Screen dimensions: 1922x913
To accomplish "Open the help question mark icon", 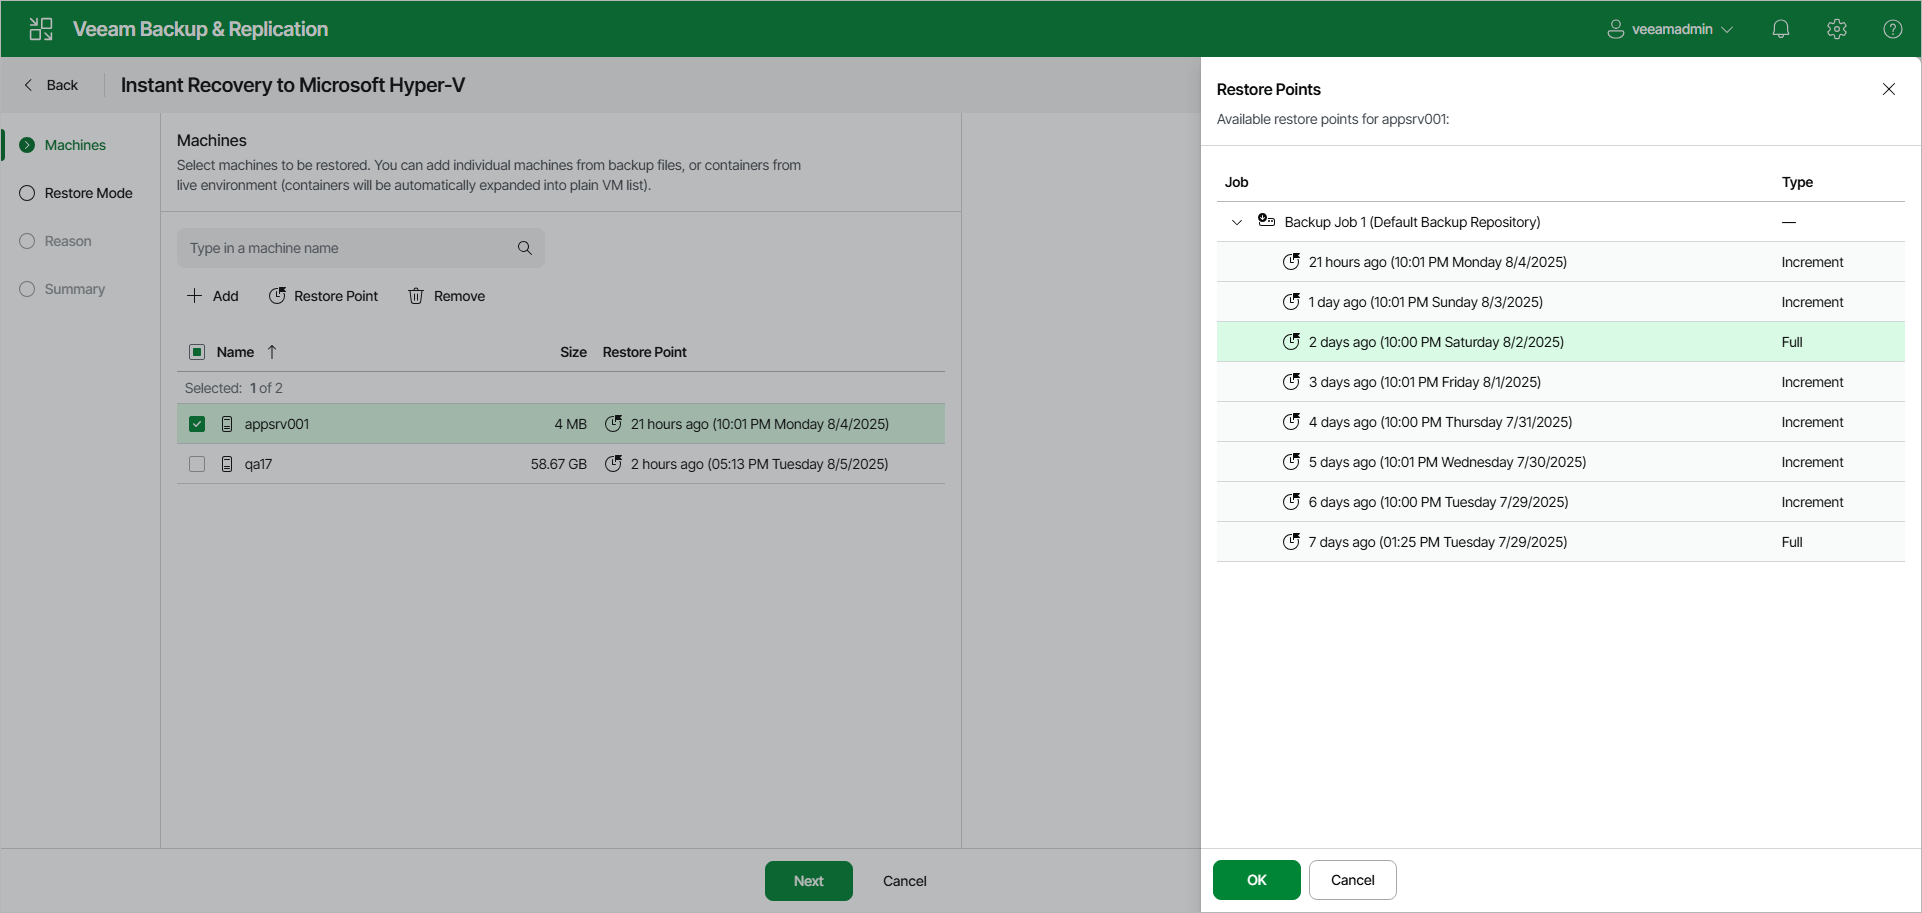I will (x=1892, y=29).
